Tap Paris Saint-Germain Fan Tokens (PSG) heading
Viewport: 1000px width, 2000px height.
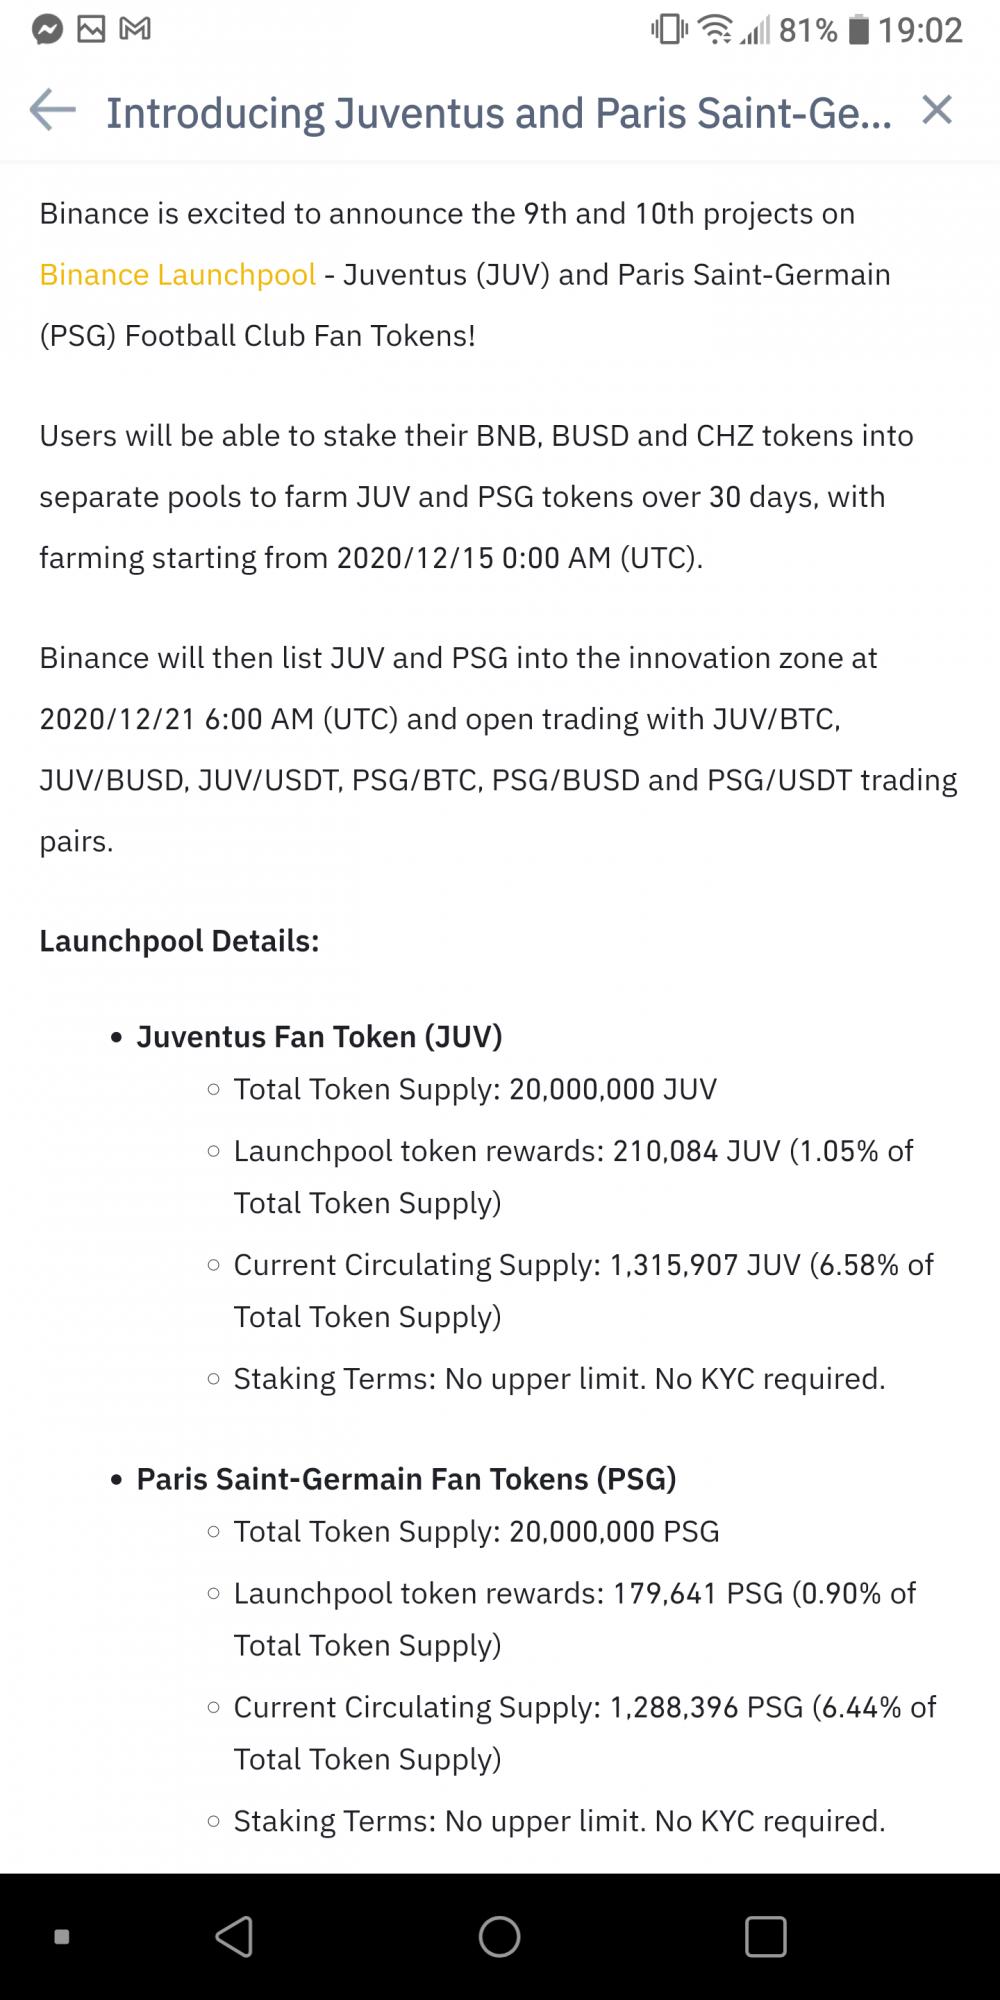[406, 1479]
